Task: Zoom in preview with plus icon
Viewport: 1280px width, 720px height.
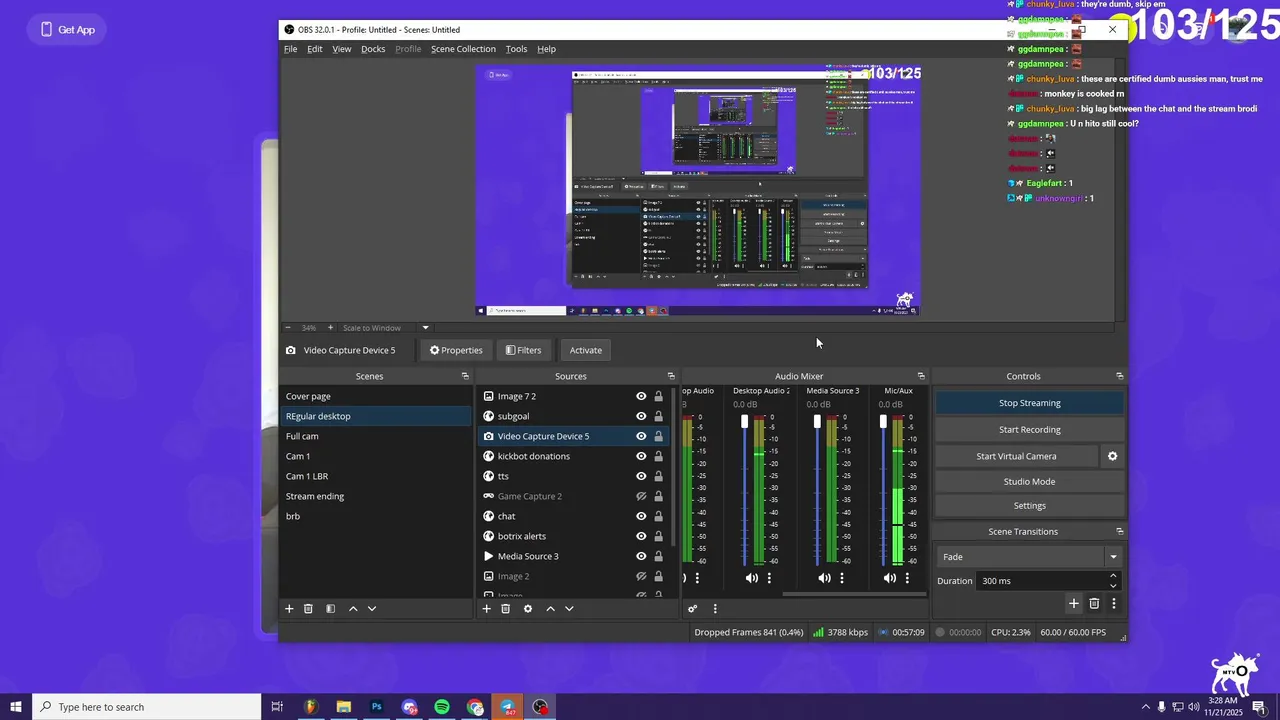Action: [330, 327]
